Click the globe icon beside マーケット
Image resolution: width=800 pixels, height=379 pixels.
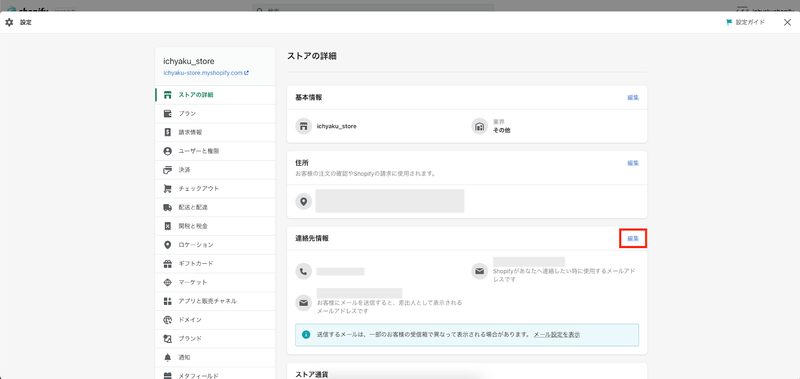click(x=167, y=282)
